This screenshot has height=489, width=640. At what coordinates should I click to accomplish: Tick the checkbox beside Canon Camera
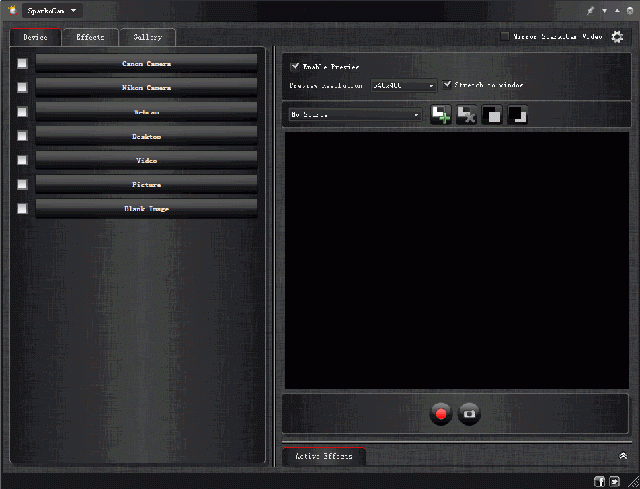pos(22,63)
